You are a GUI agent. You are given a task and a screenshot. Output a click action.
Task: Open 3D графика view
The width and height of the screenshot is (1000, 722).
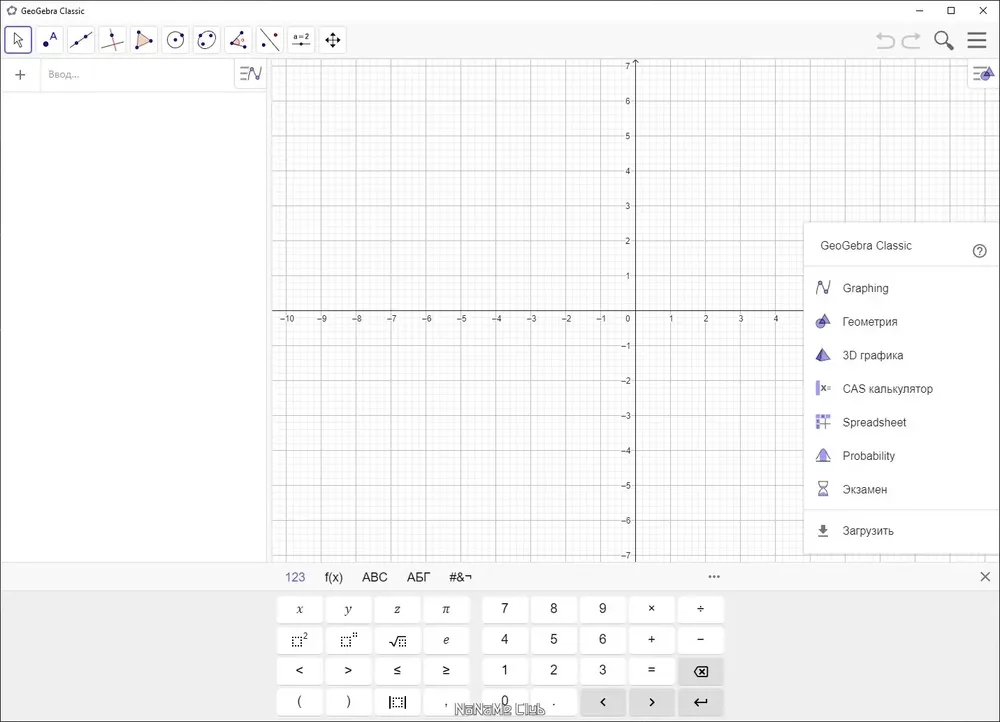tap(901, 355)
